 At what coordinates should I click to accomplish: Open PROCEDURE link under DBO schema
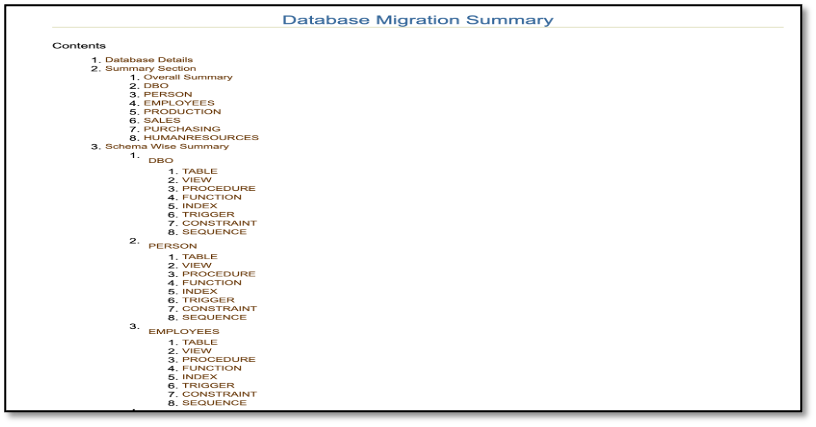click(x=219, y=189)
